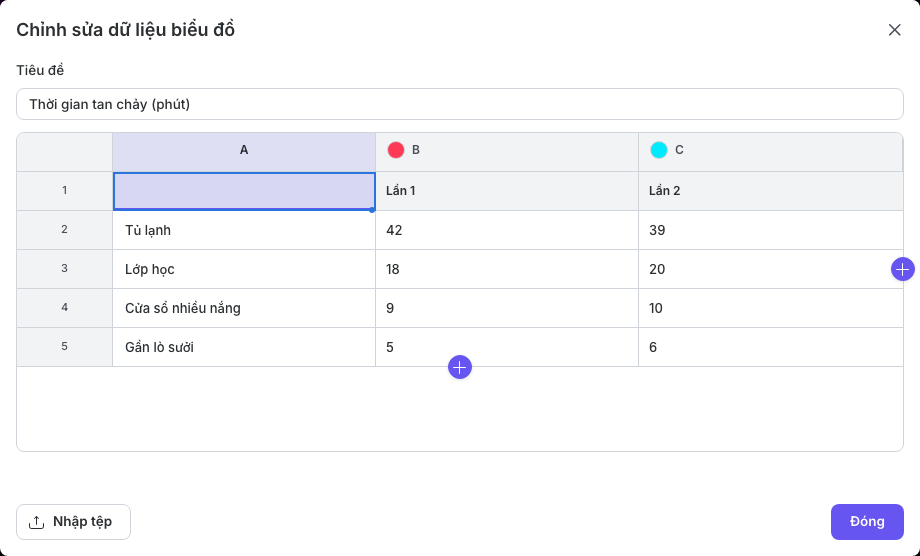Select the cell "Lớp học"
The image size is (920, 556).
(244, 269)
